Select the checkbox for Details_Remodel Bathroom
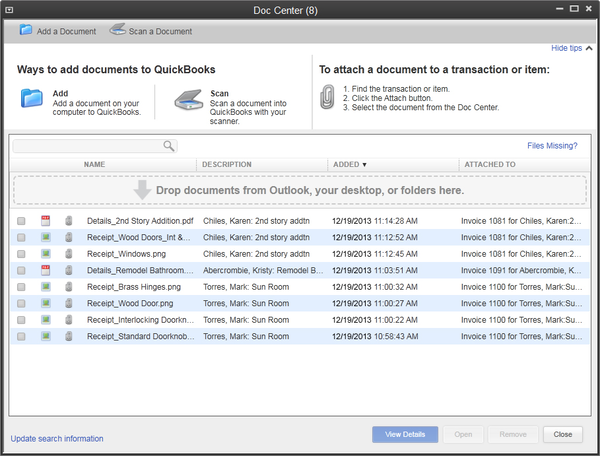The width and height of the screenshot is (600, 456). pyautogui.click(x=21, y=270)
